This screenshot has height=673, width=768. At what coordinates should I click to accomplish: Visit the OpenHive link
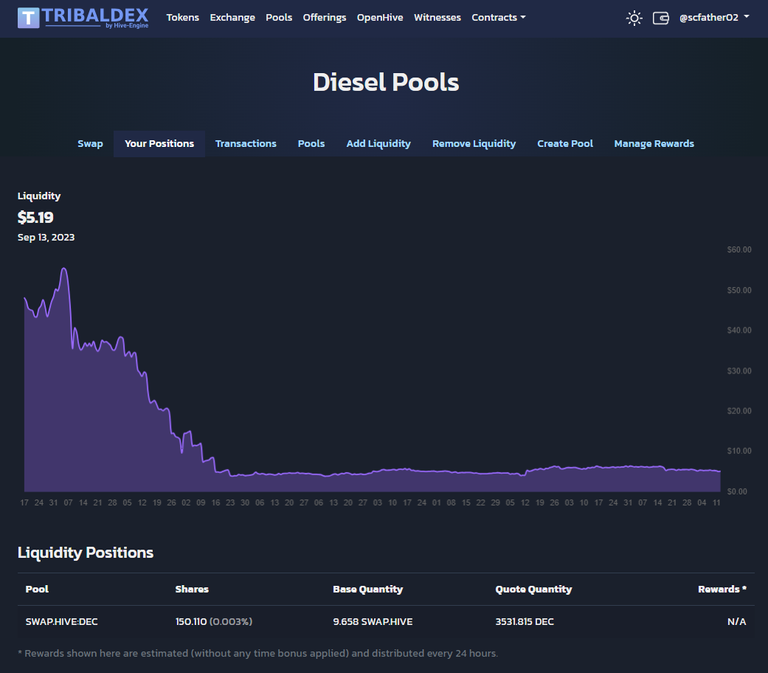pos(380,17)
